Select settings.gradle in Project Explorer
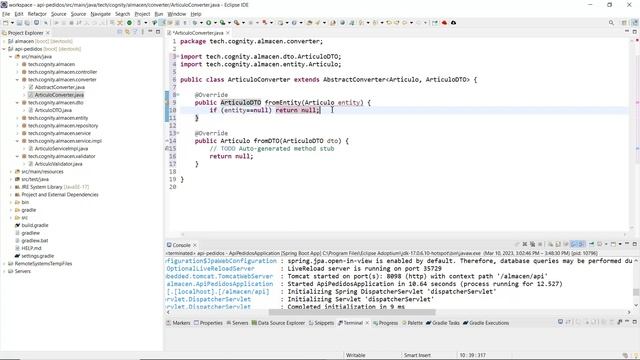 (38, 256)
